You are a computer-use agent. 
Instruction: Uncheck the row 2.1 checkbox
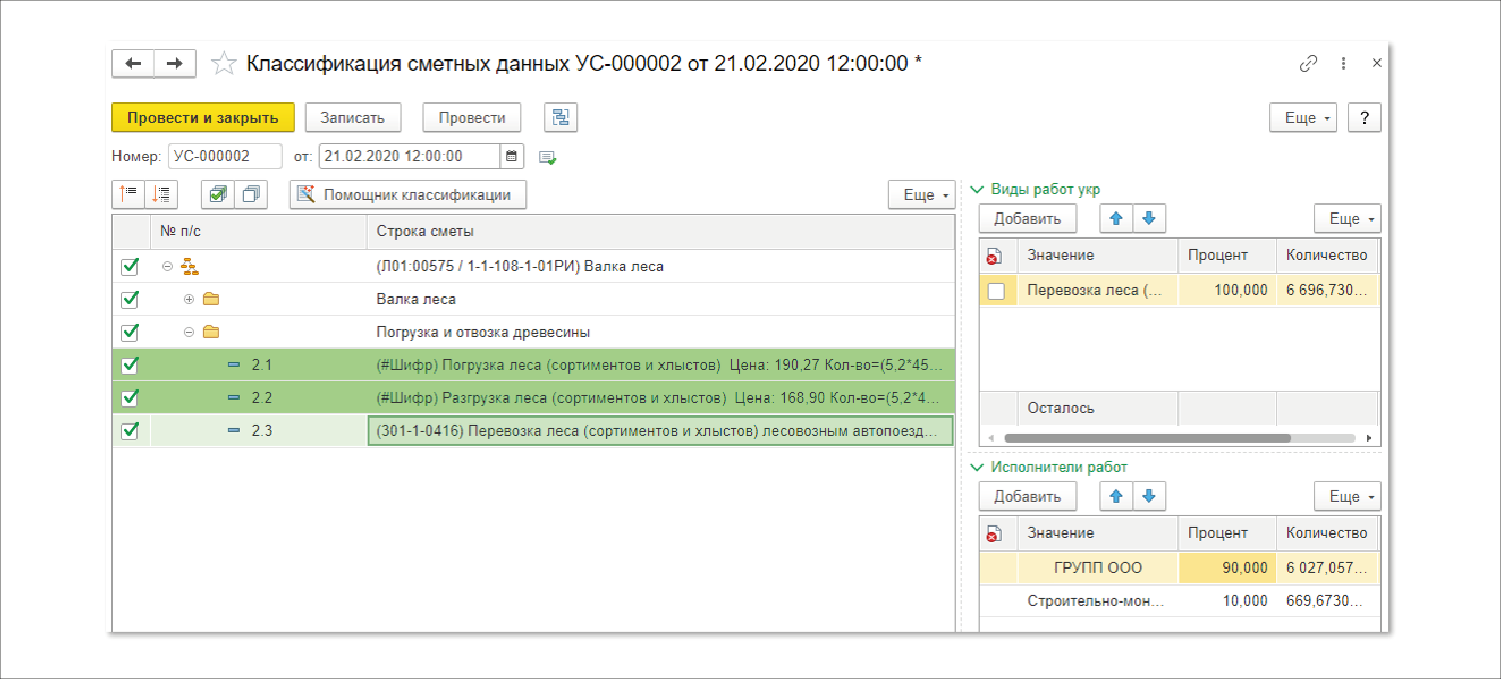coord(129,365)
